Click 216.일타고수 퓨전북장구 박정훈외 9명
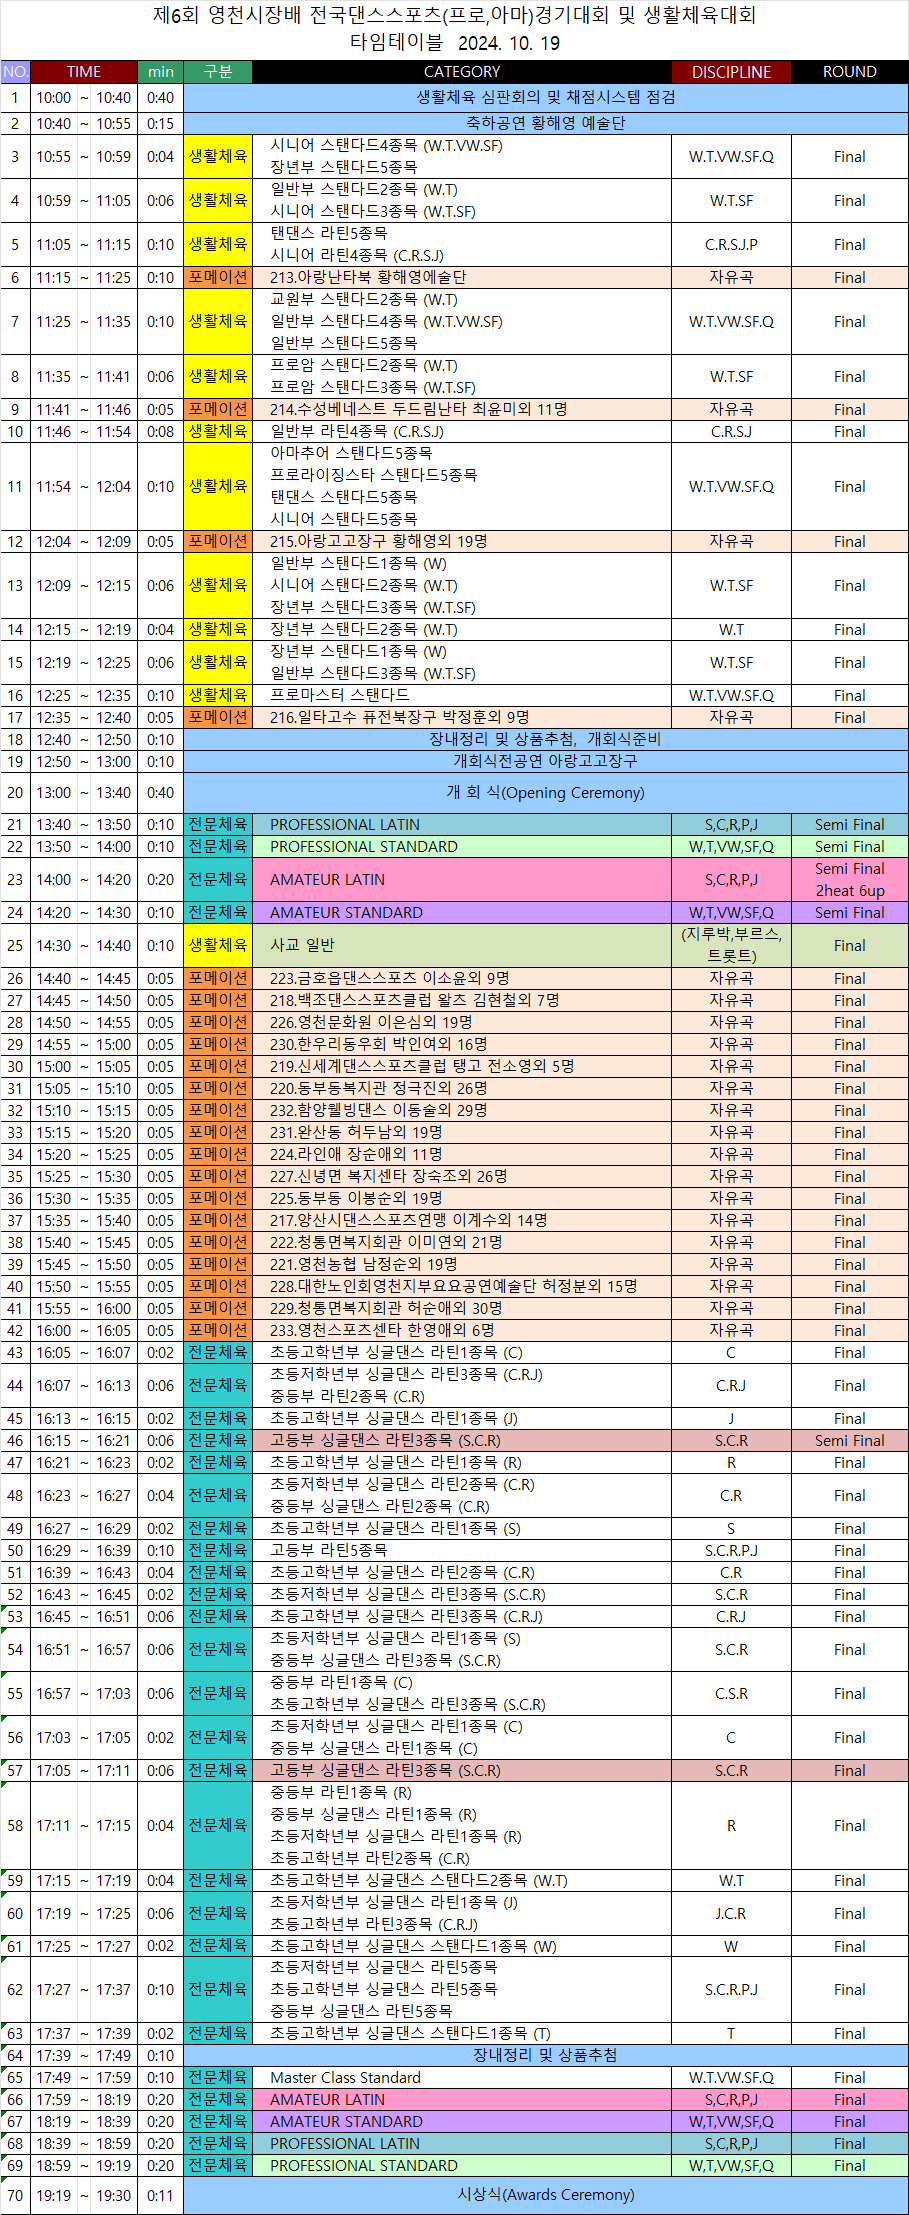This screenshot has width=909, height=2215. coord(461,717)
